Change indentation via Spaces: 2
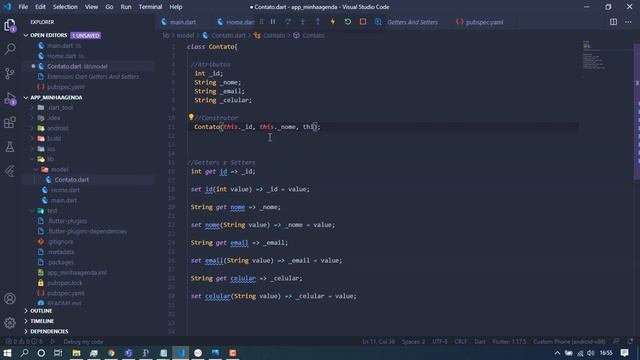 pyautogui.click(x=413, y=342)
